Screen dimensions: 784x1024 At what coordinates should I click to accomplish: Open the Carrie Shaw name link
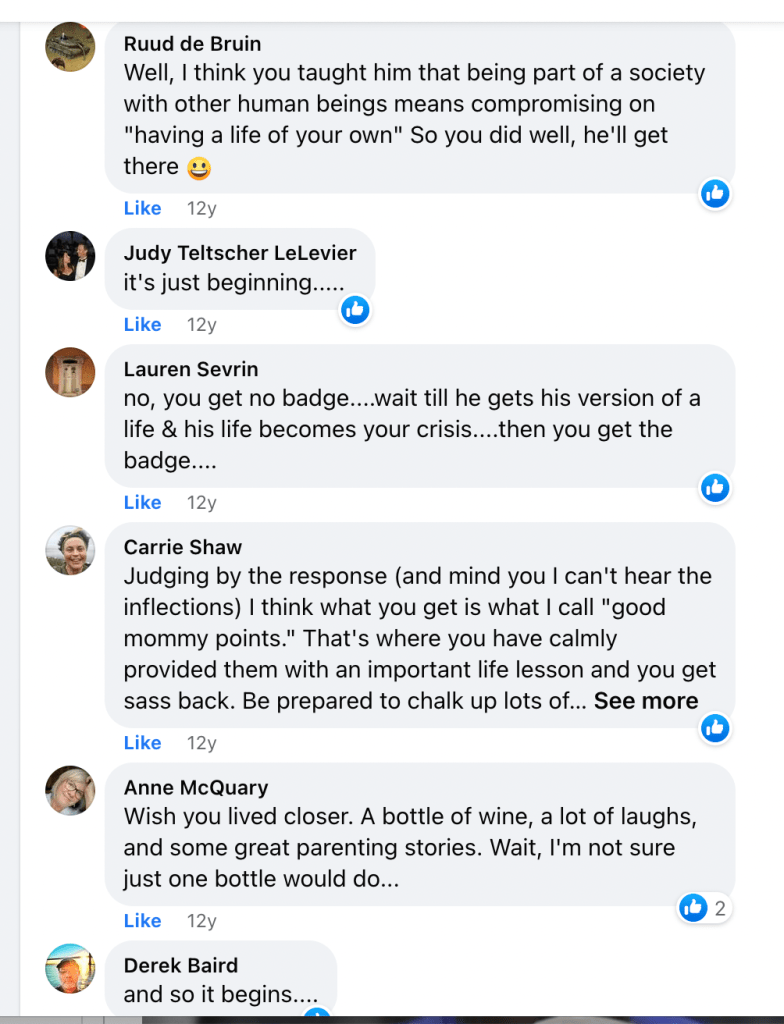183,547
